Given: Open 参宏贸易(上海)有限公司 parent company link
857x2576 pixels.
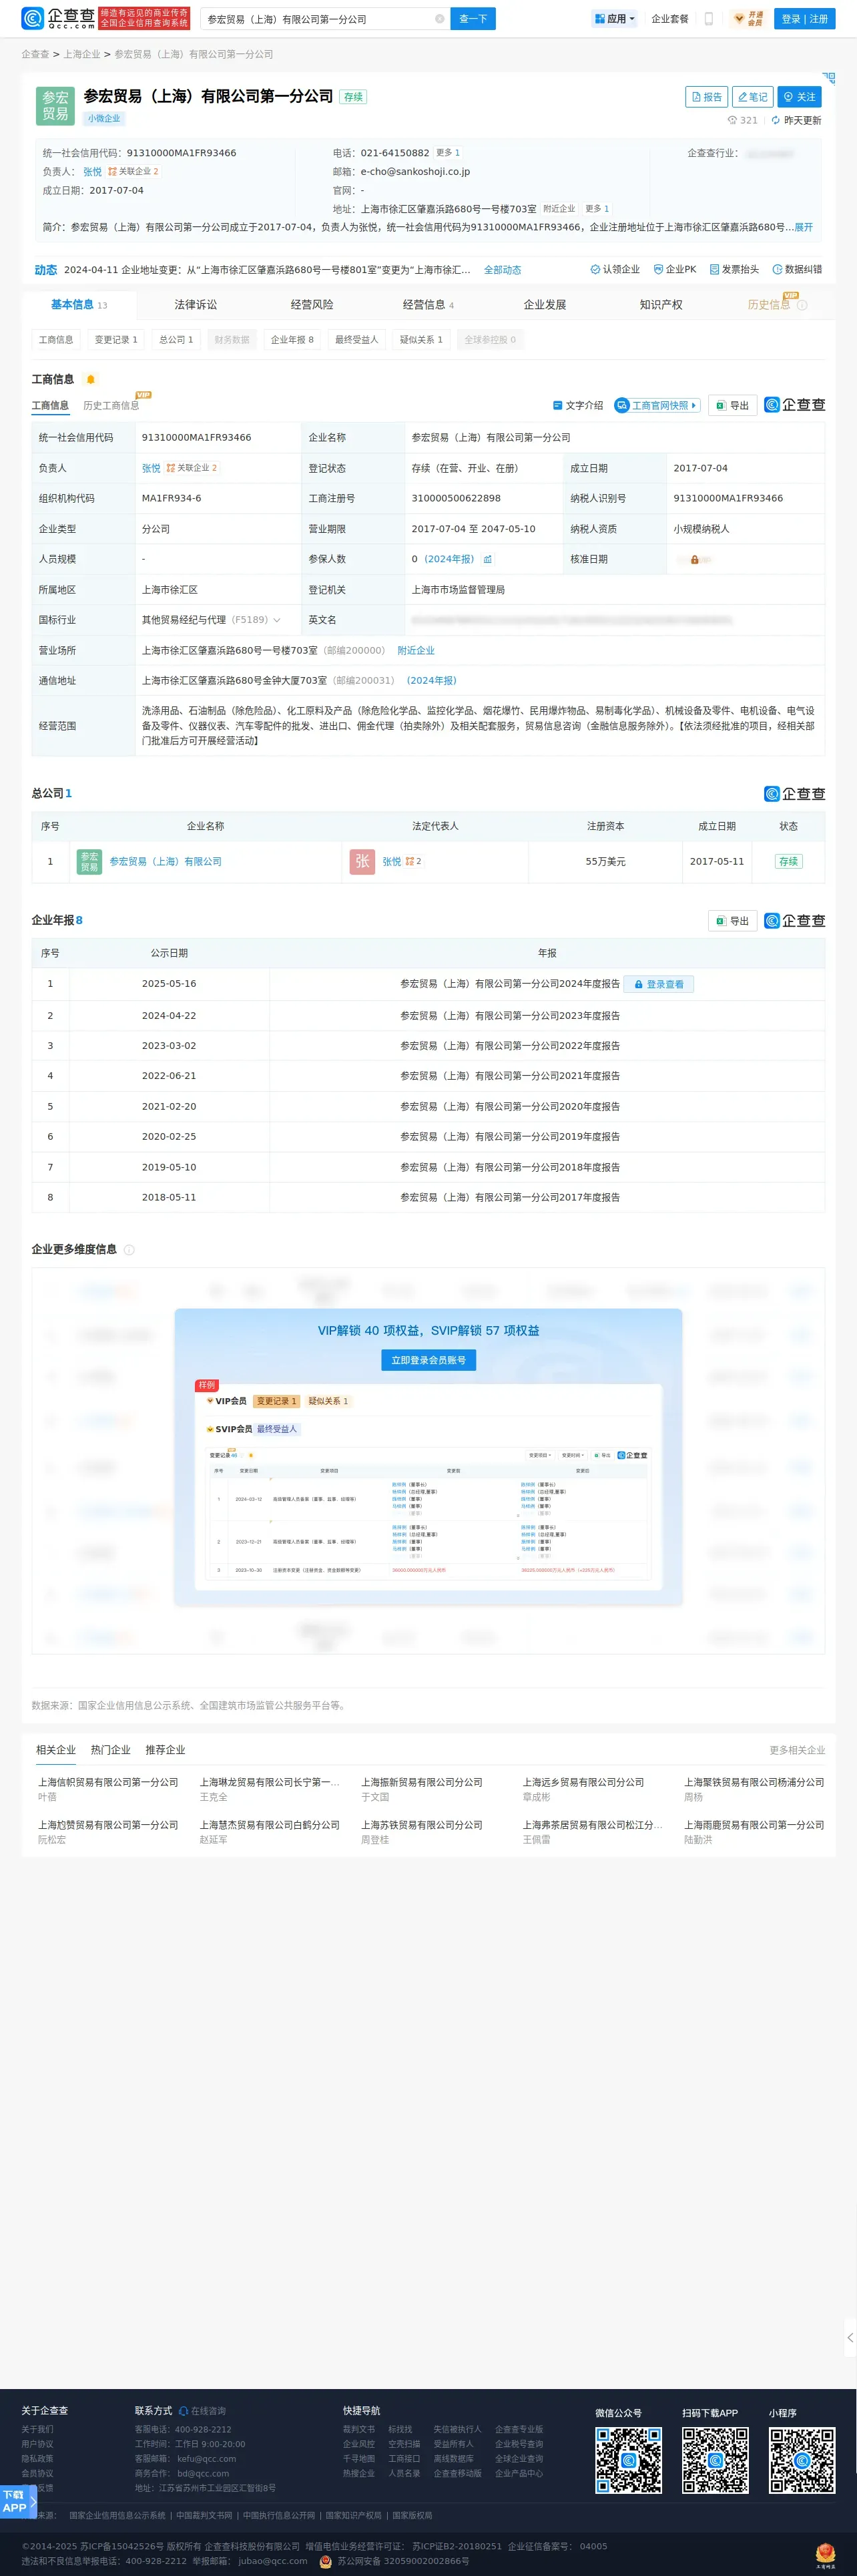Looking at the screenshot, I should pos(166,862).
